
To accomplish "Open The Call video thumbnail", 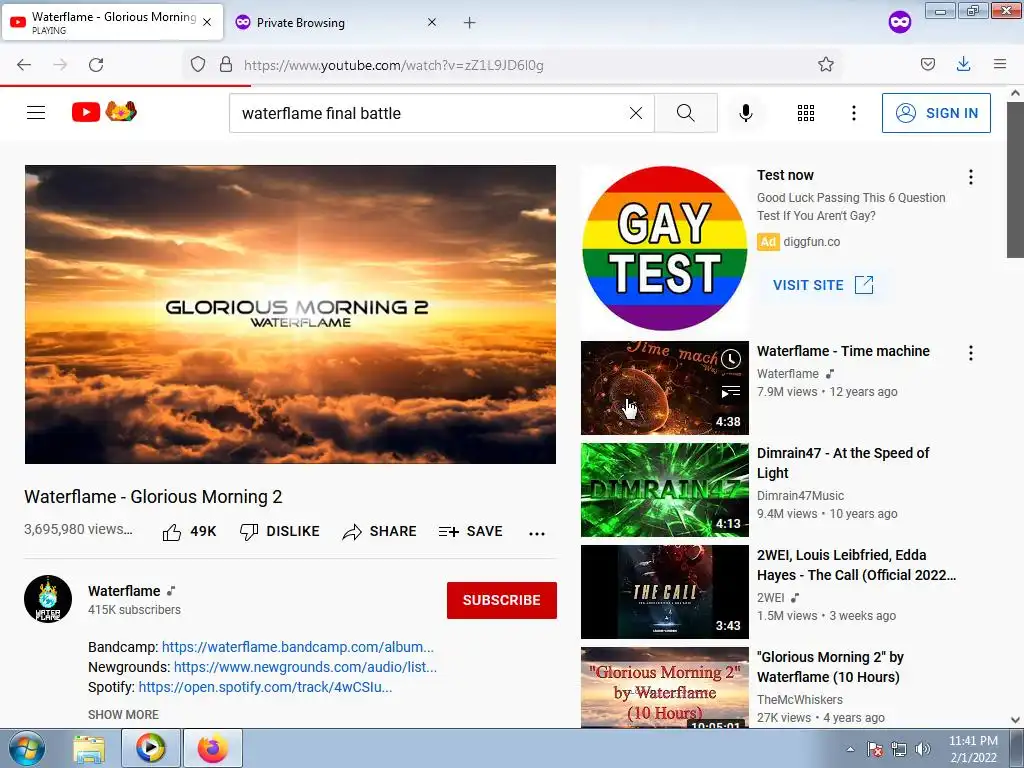I will pyautogui.click(x=665, y=592).
